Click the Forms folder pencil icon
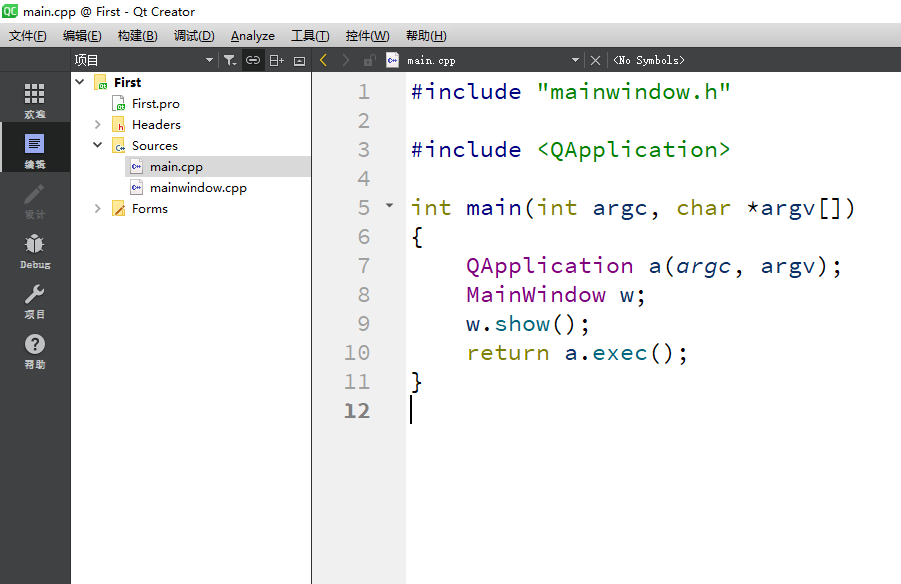Viewport: 901px width, 584px height. (118, 208)
